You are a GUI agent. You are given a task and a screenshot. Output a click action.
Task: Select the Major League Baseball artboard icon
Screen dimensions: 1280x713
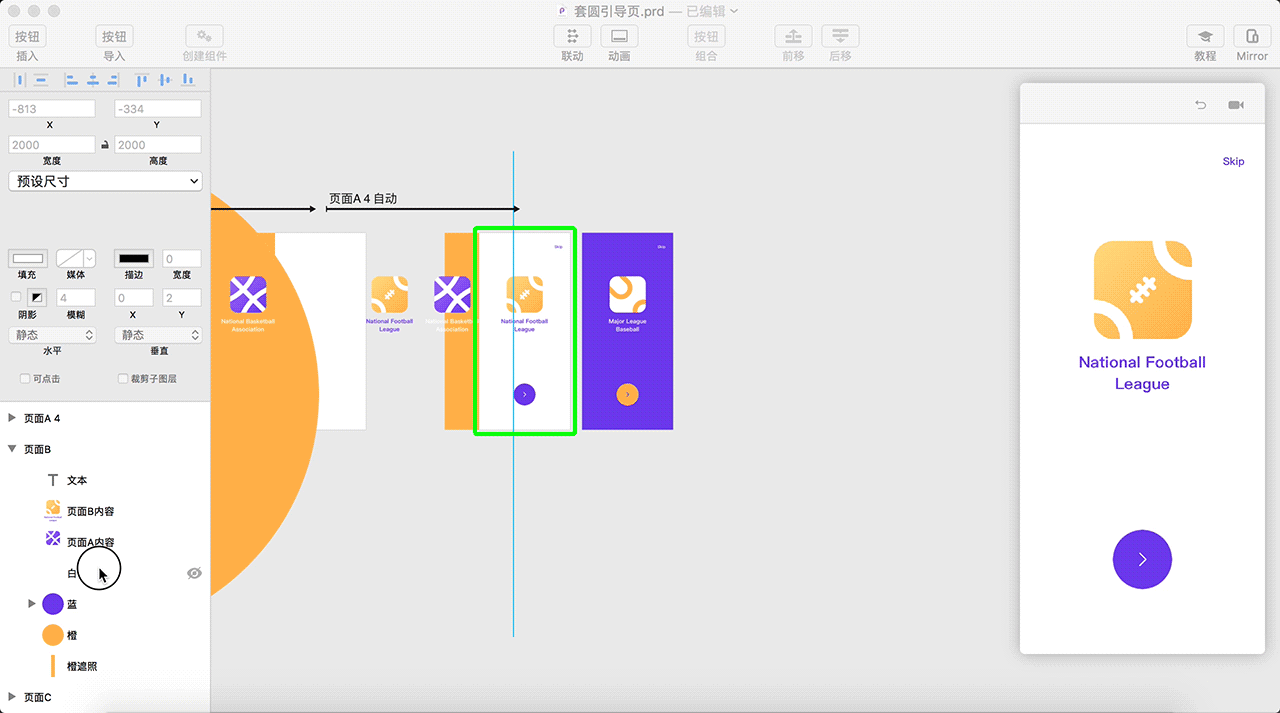tap(627, 294)
